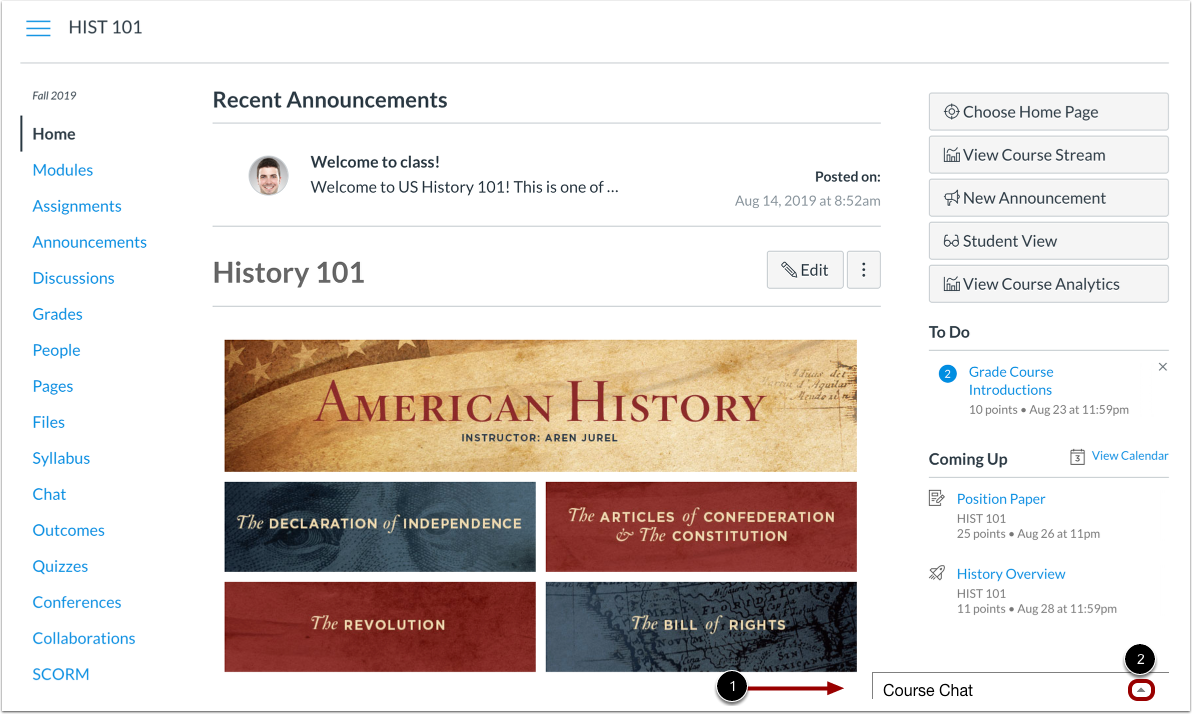Open the Welcome to class! announcement
The image size is (1192, 714).
tap(375, 162)
